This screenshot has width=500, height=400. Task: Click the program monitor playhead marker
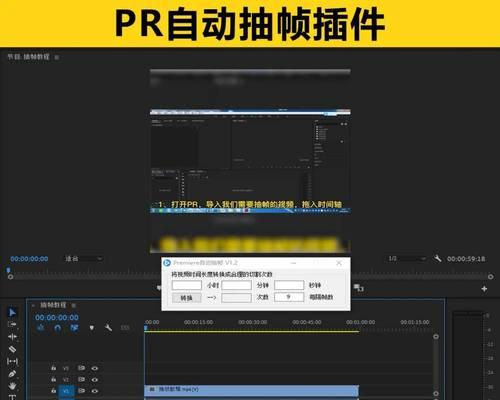pos(9,270)
